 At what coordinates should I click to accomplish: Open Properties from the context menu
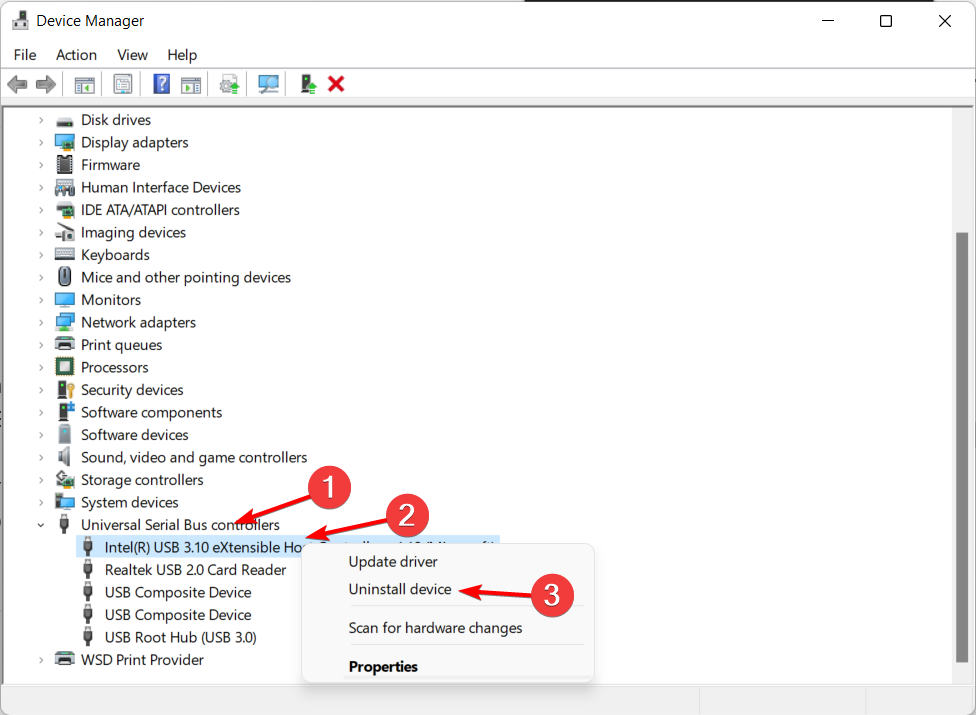click(383, 666)
